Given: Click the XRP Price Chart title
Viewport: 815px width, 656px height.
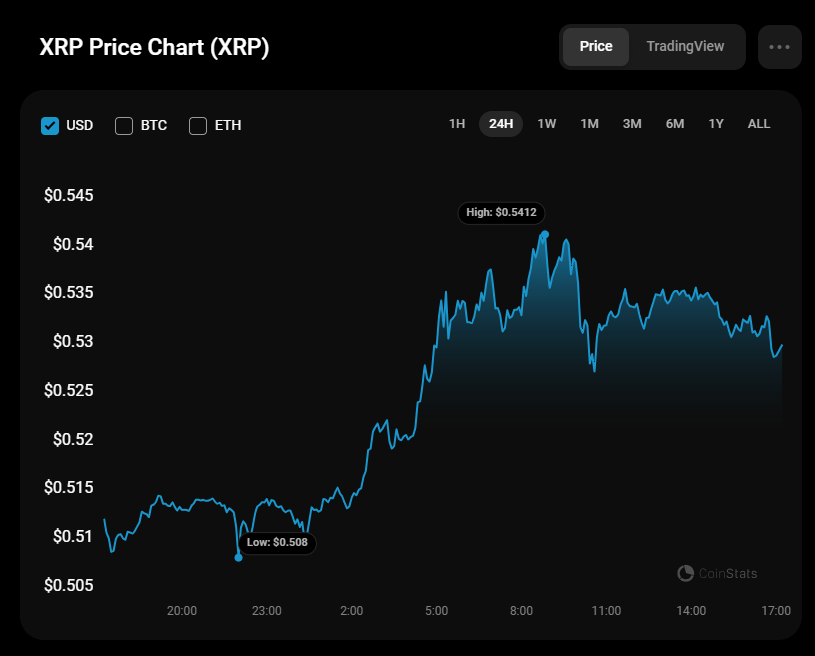Looking at the screenshot, I should click(x=154, y=47).
